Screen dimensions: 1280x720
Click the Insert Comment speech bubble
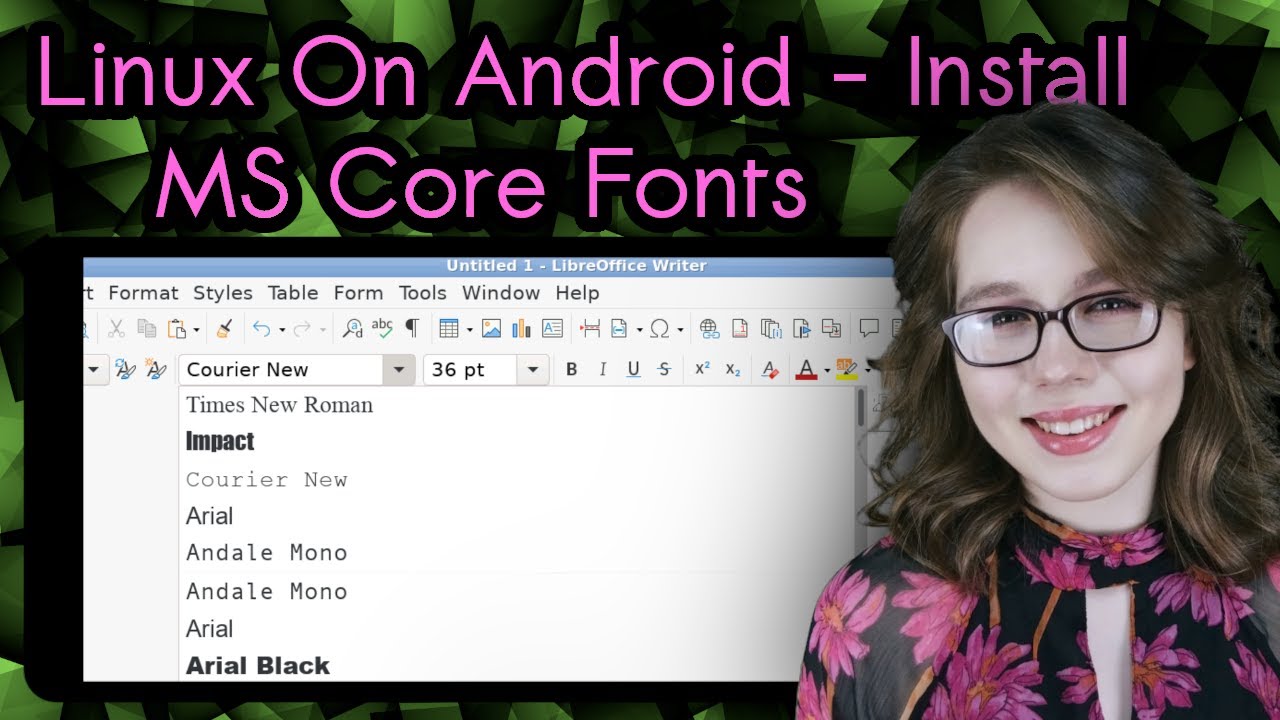(x=869, y=328)
